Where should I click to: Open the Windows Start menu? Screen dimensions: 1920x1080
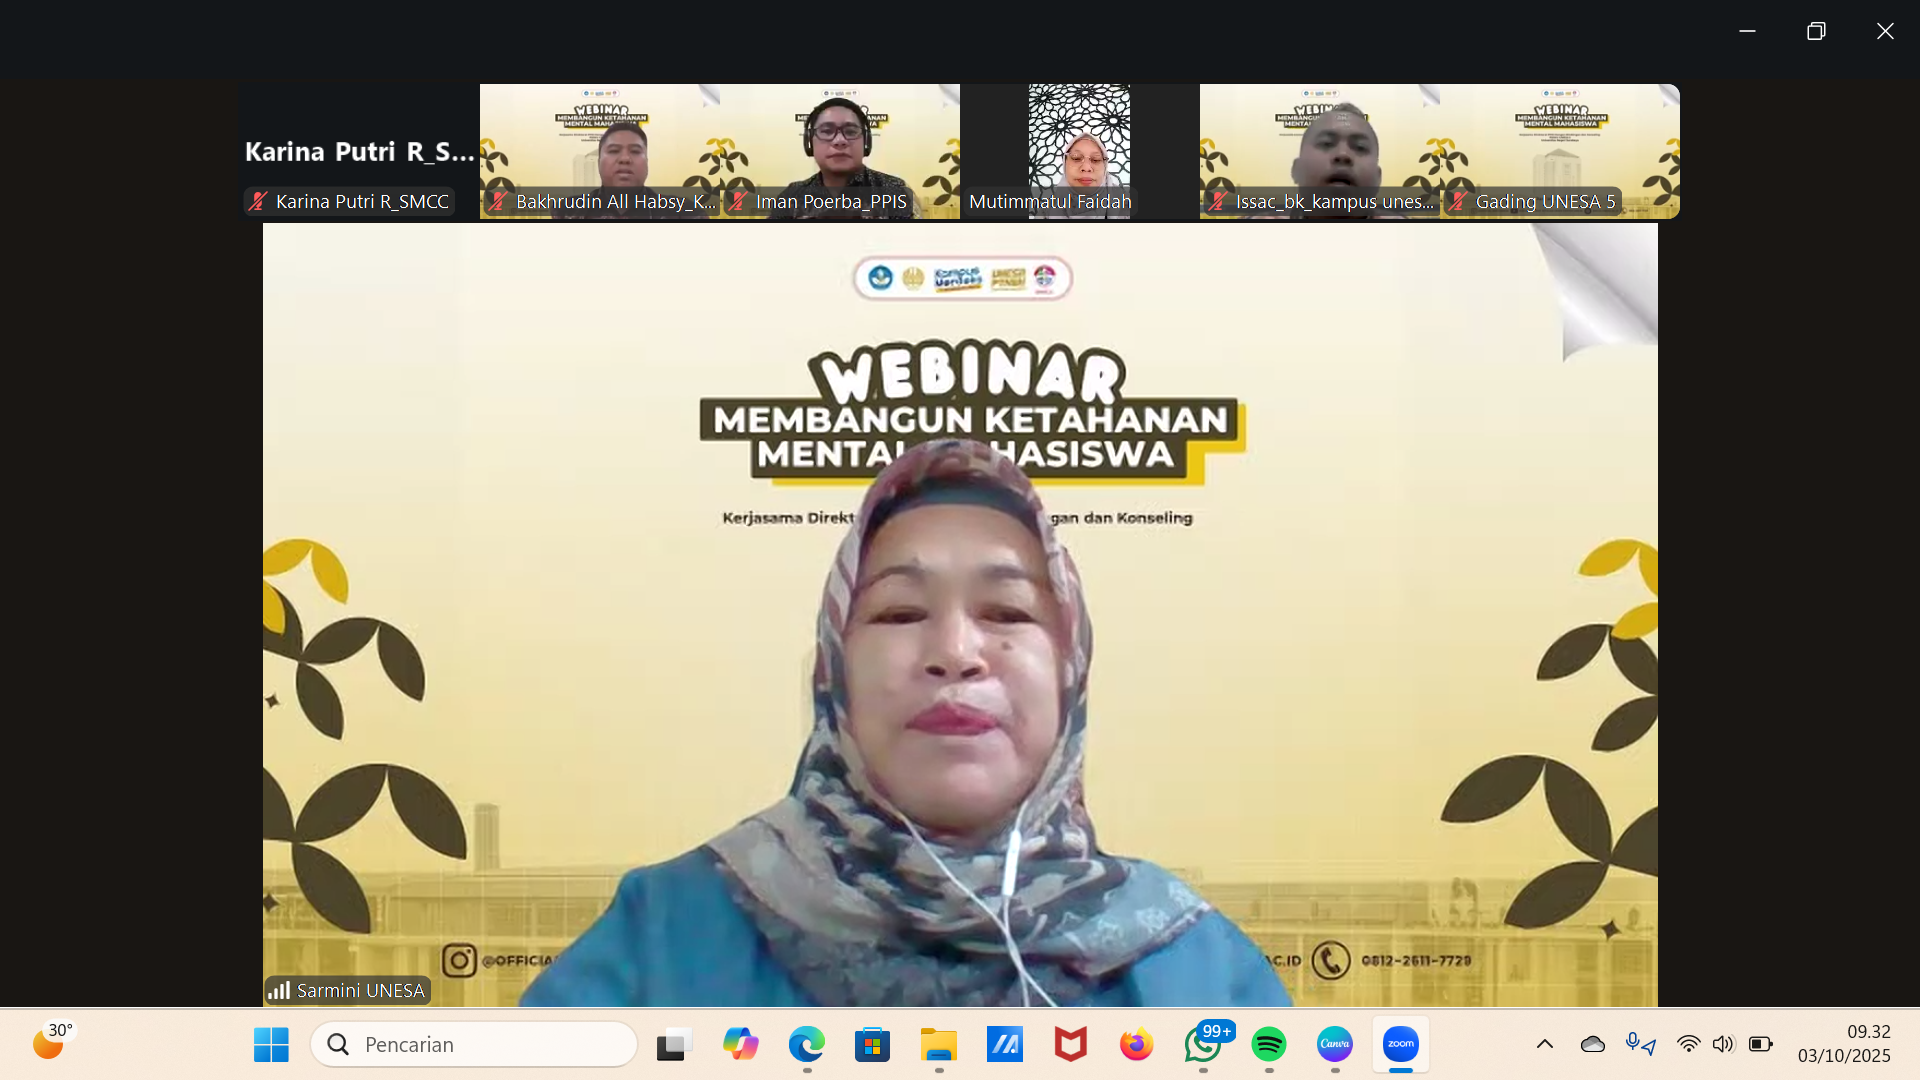(271, 1045)
